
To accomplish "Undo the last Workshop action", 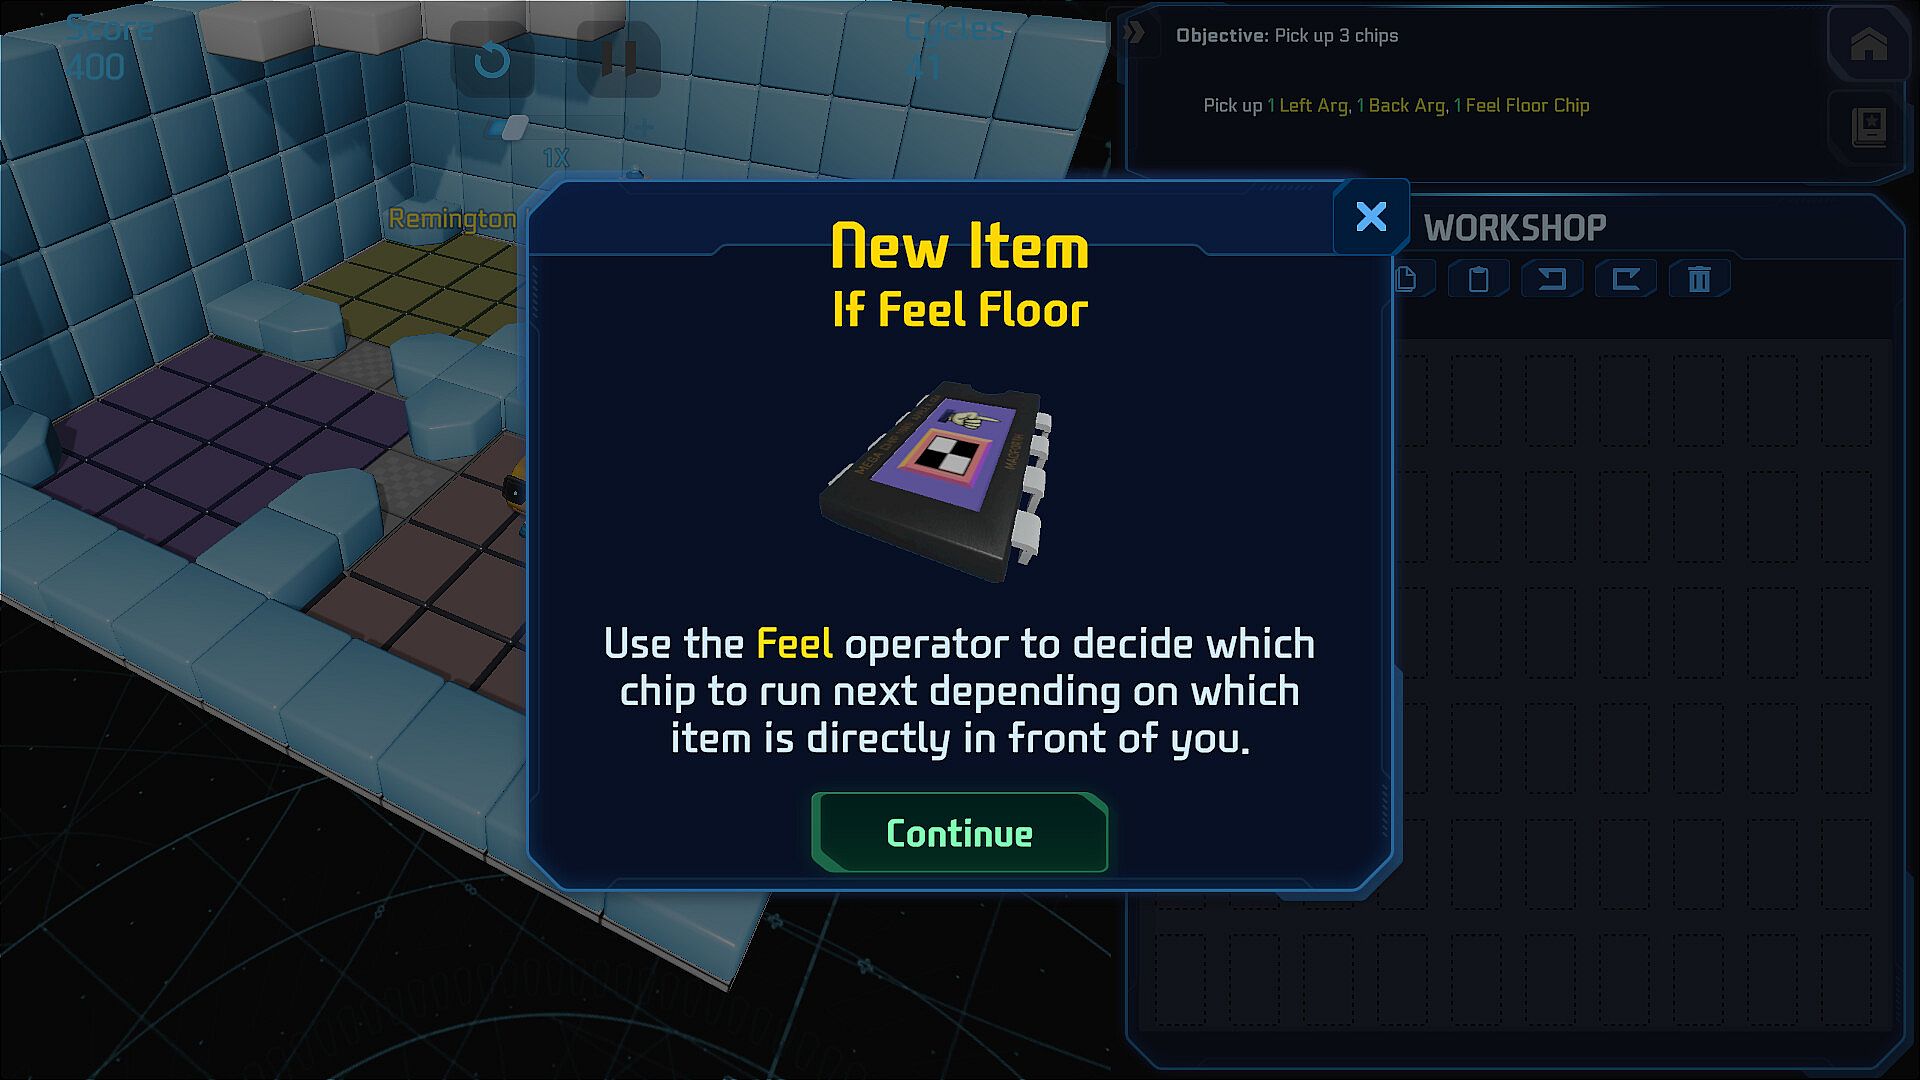I will pyautogui.click(x=1552, y=279).
